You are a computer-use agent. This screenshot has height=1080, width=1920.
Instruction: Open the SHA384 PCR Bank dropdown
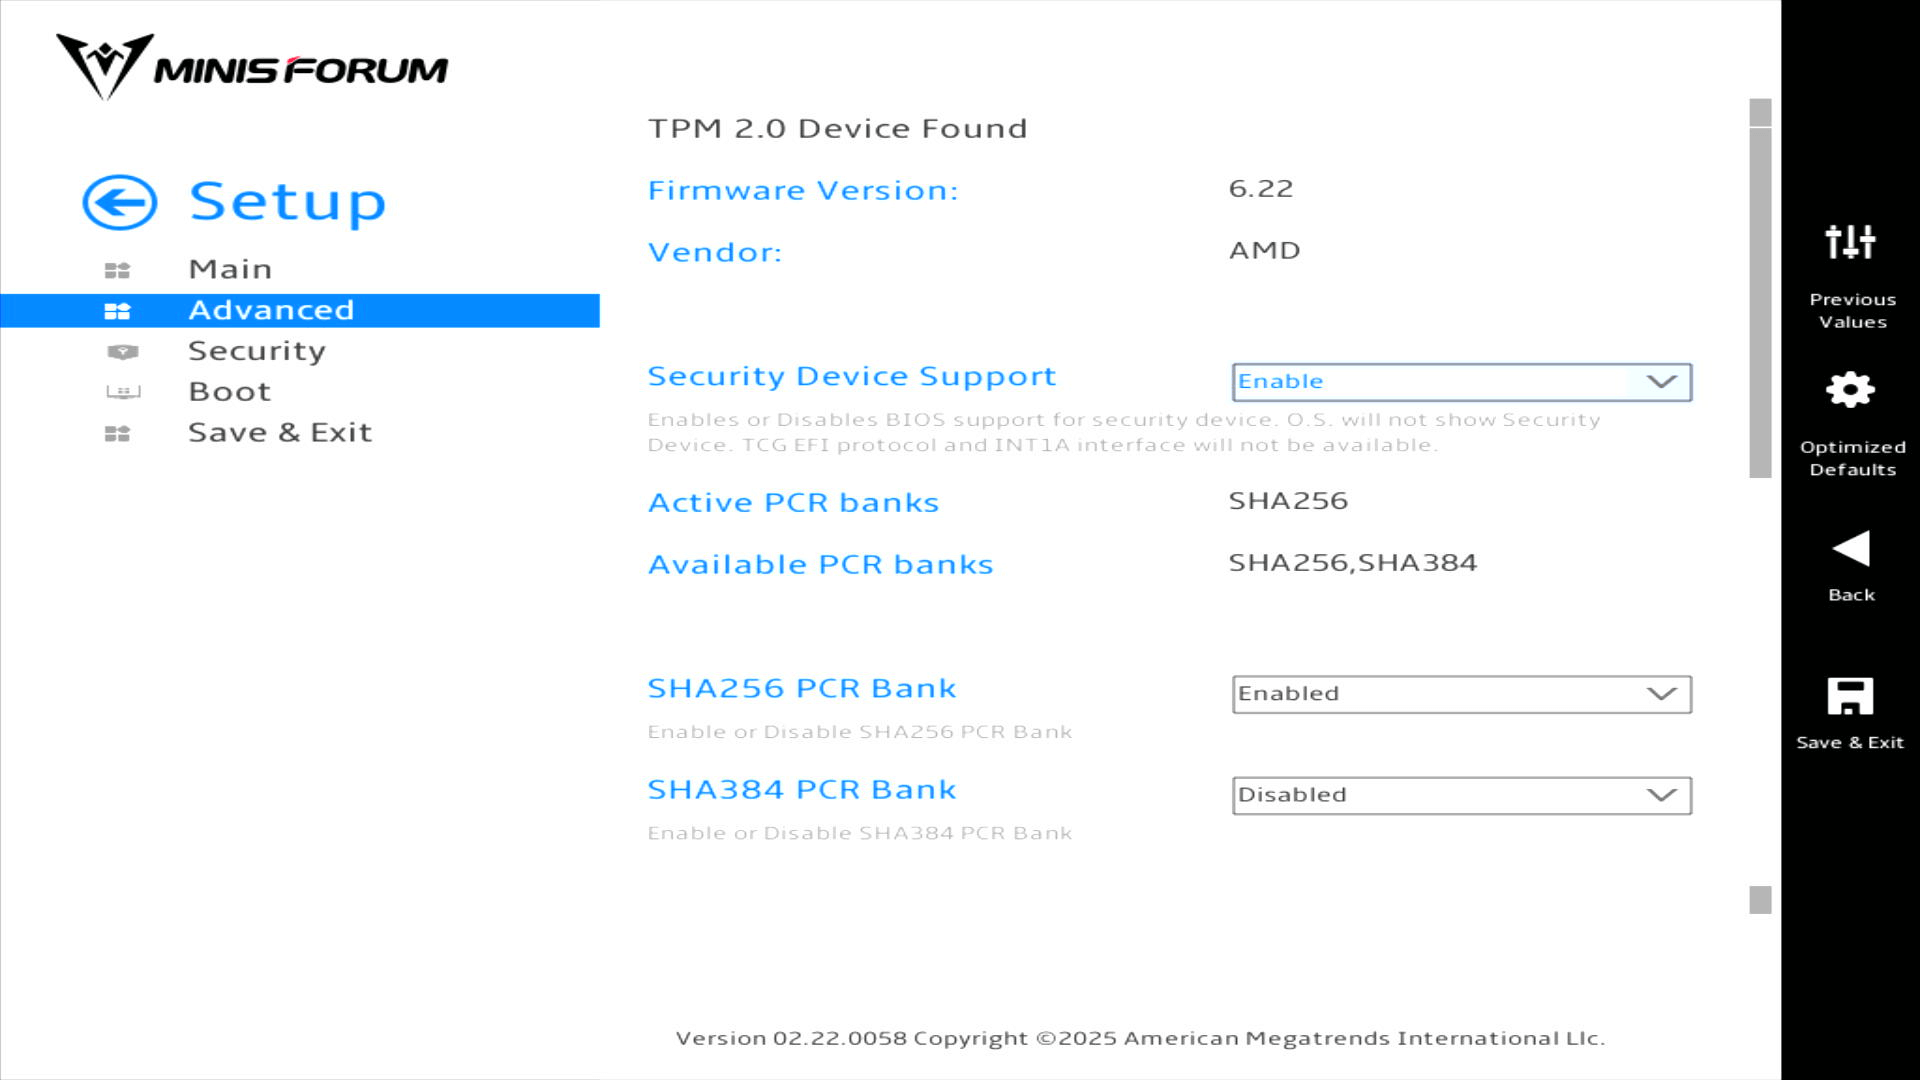(x=1461, y=796)
